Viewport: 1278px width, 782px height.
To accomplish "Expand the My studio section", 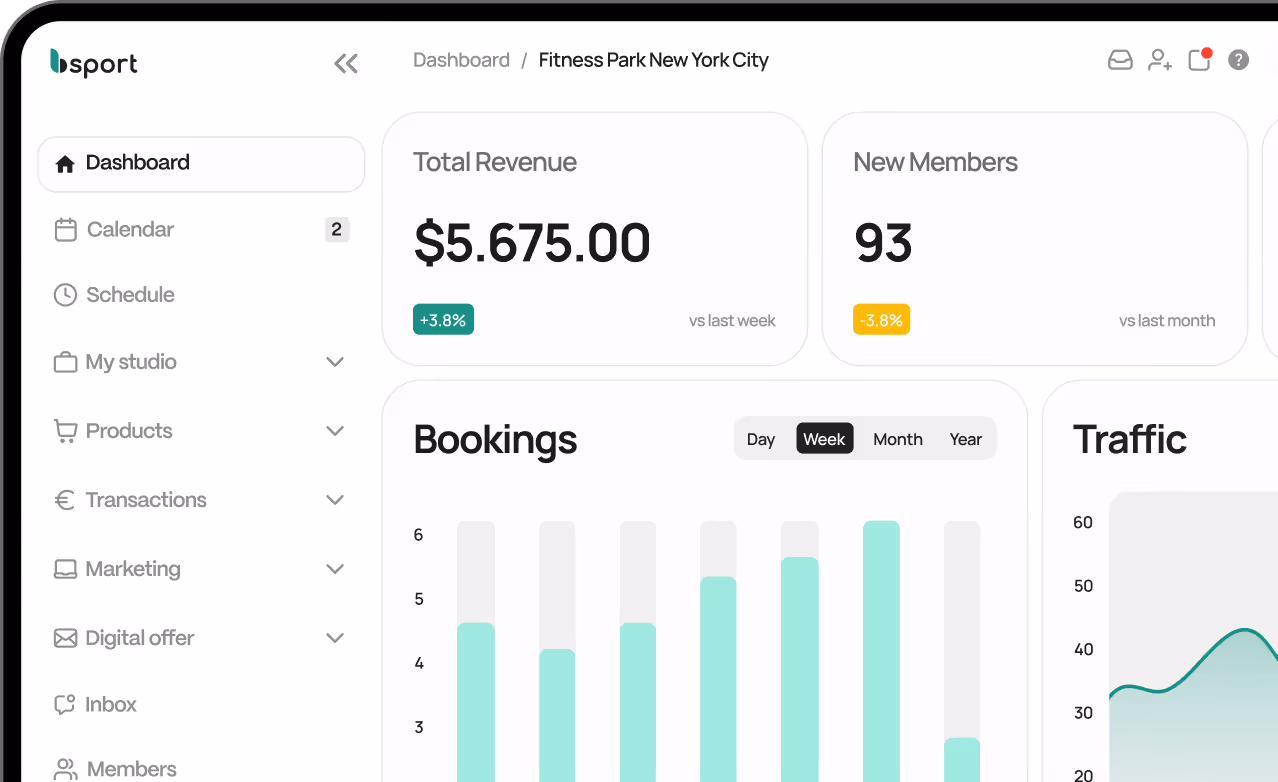I will coord(335,362).
